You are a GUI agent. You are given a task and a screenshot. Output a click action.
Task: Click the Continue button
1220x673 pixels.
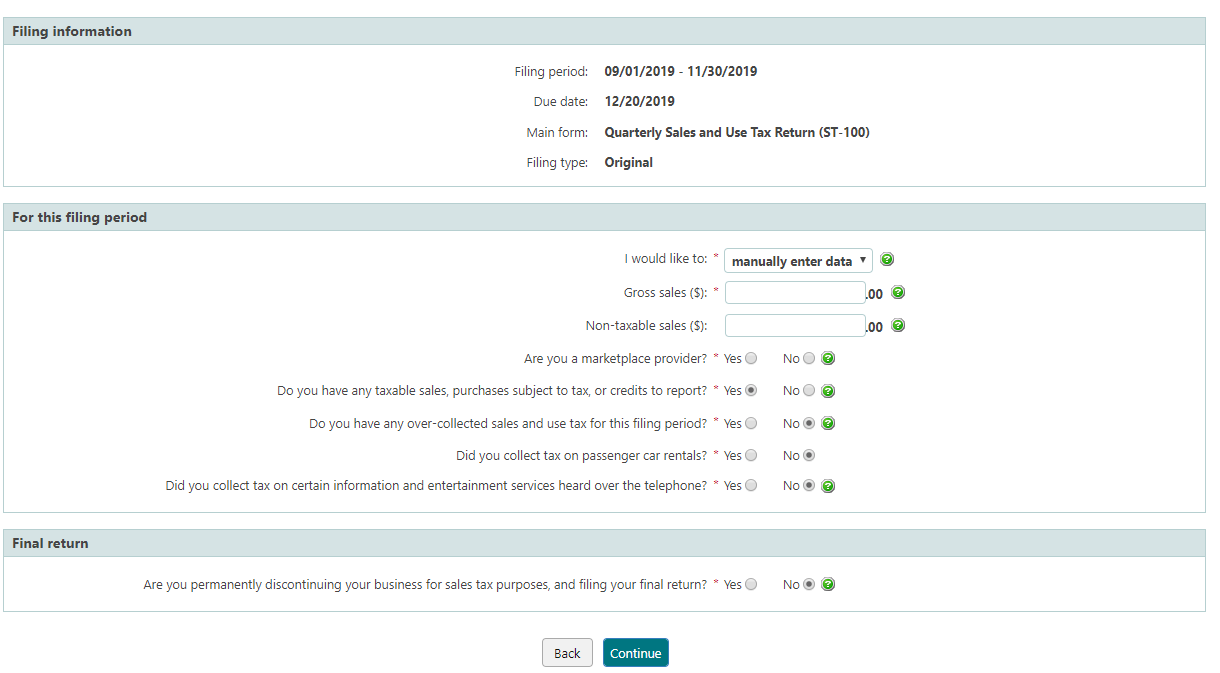tap(636, 653)
